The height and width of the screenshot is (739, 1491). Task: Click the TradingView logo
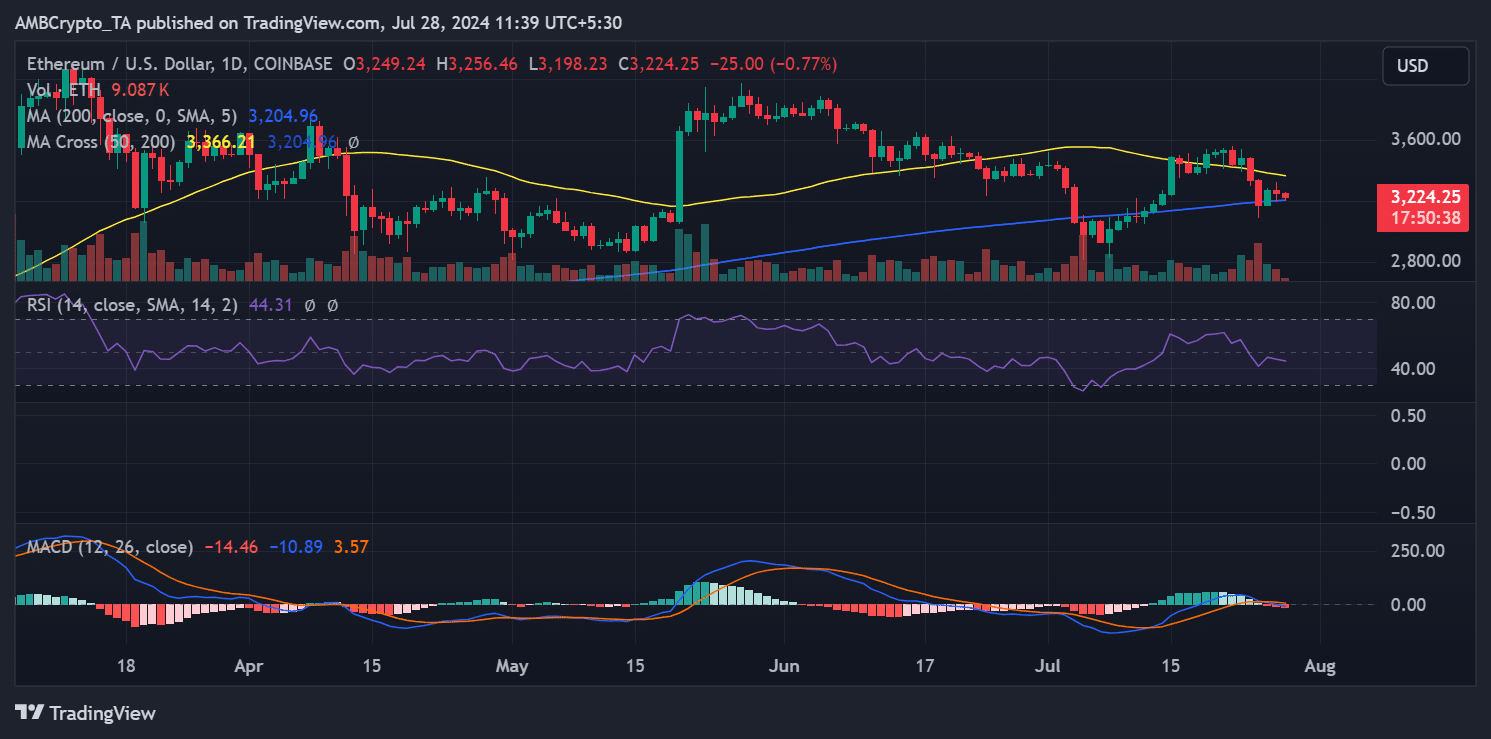(x=86, y=713)
